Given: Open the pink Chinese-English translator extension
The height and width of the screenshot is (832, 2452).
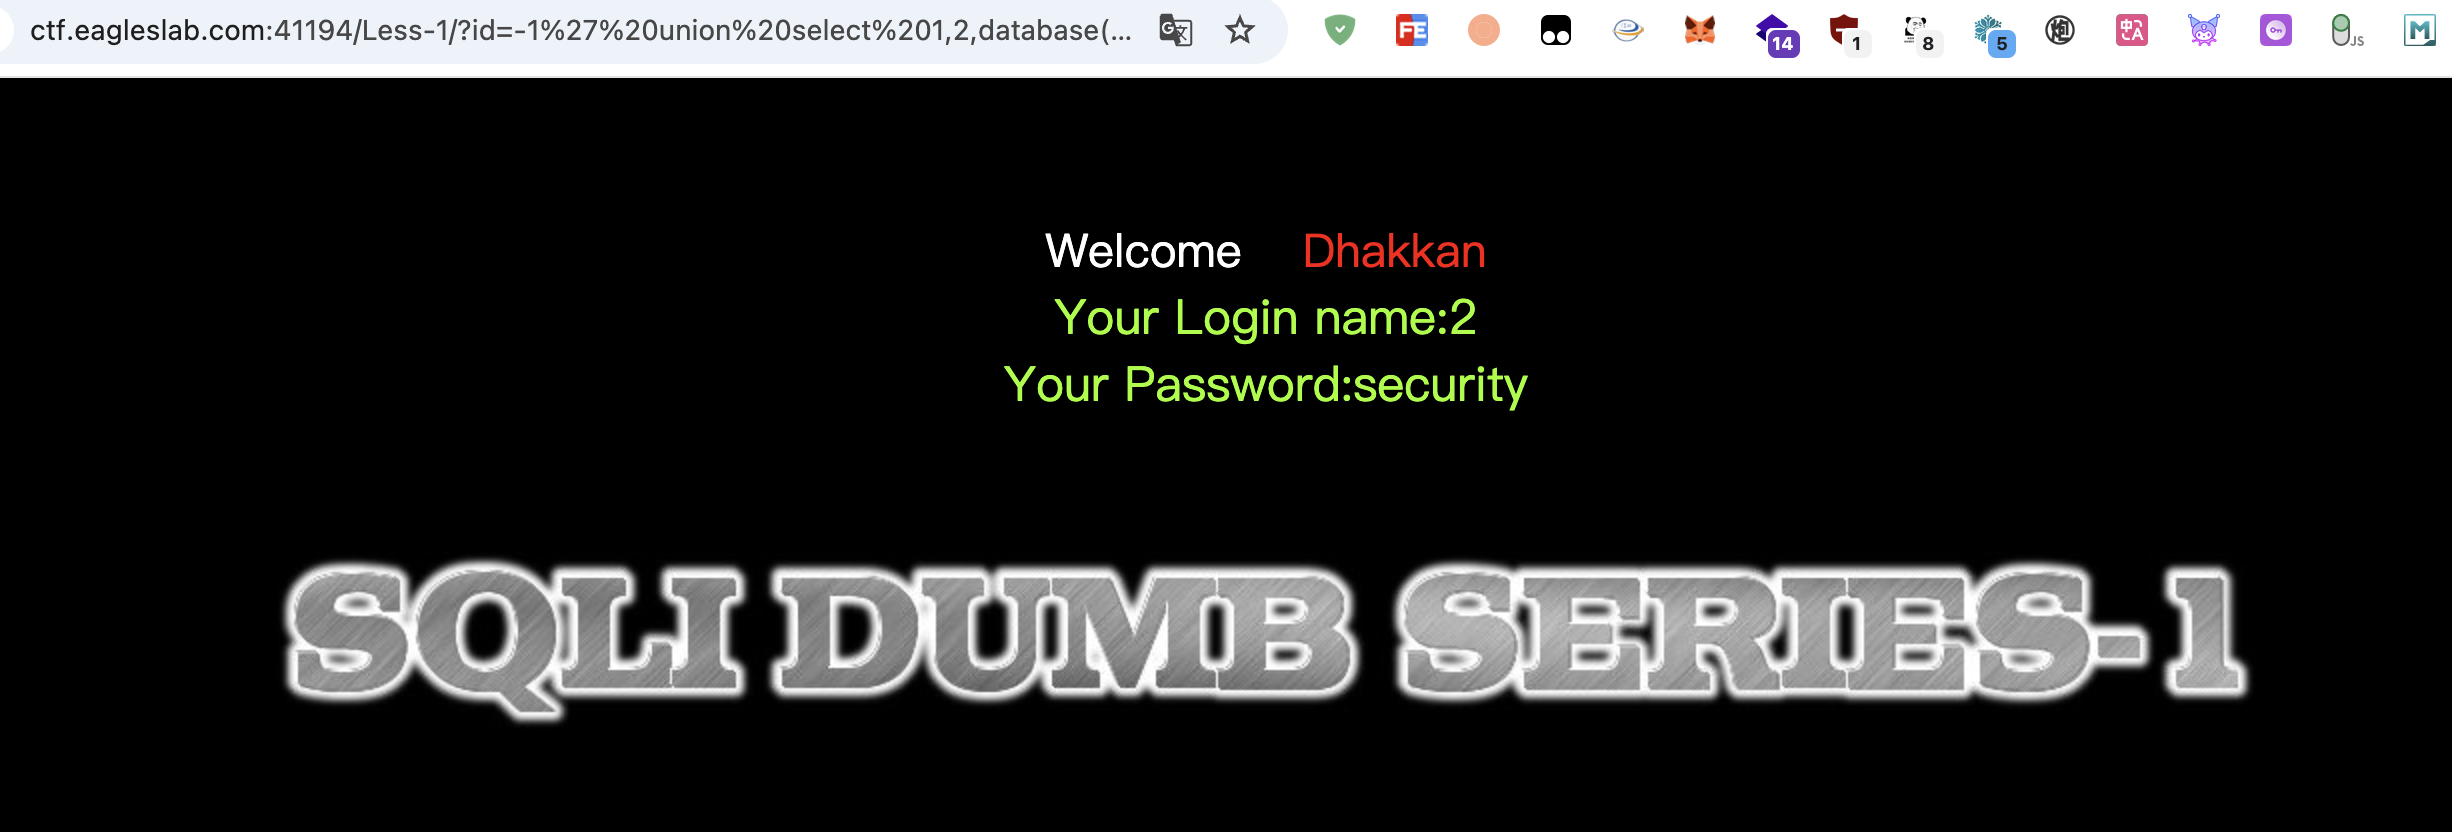Looking at the screenshot, I should (2132, 30).
